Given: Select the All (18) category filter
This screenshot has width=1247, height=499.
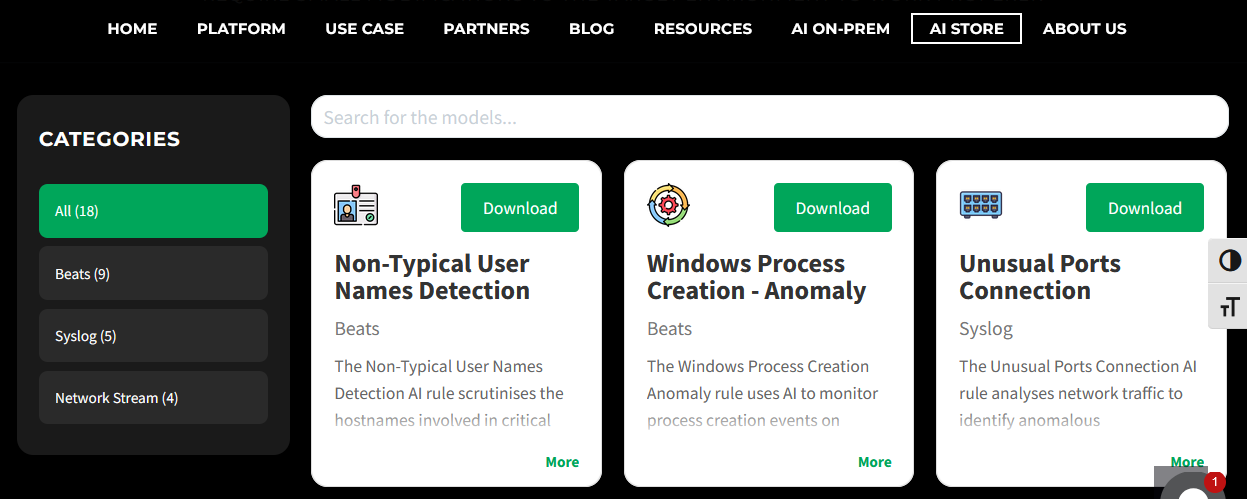Looking at the screenshot, I should [153, 211].
